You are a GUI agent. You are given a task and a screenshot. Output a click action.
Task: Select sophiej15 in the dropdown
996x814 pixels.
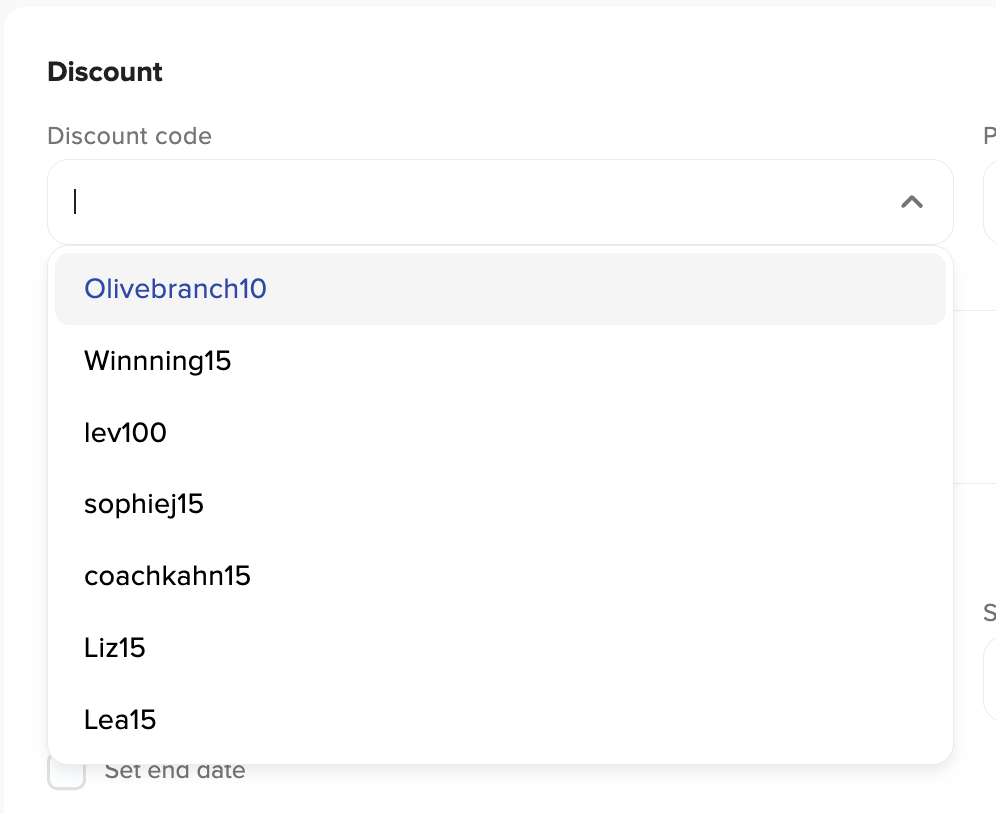(x=144, y=505)
